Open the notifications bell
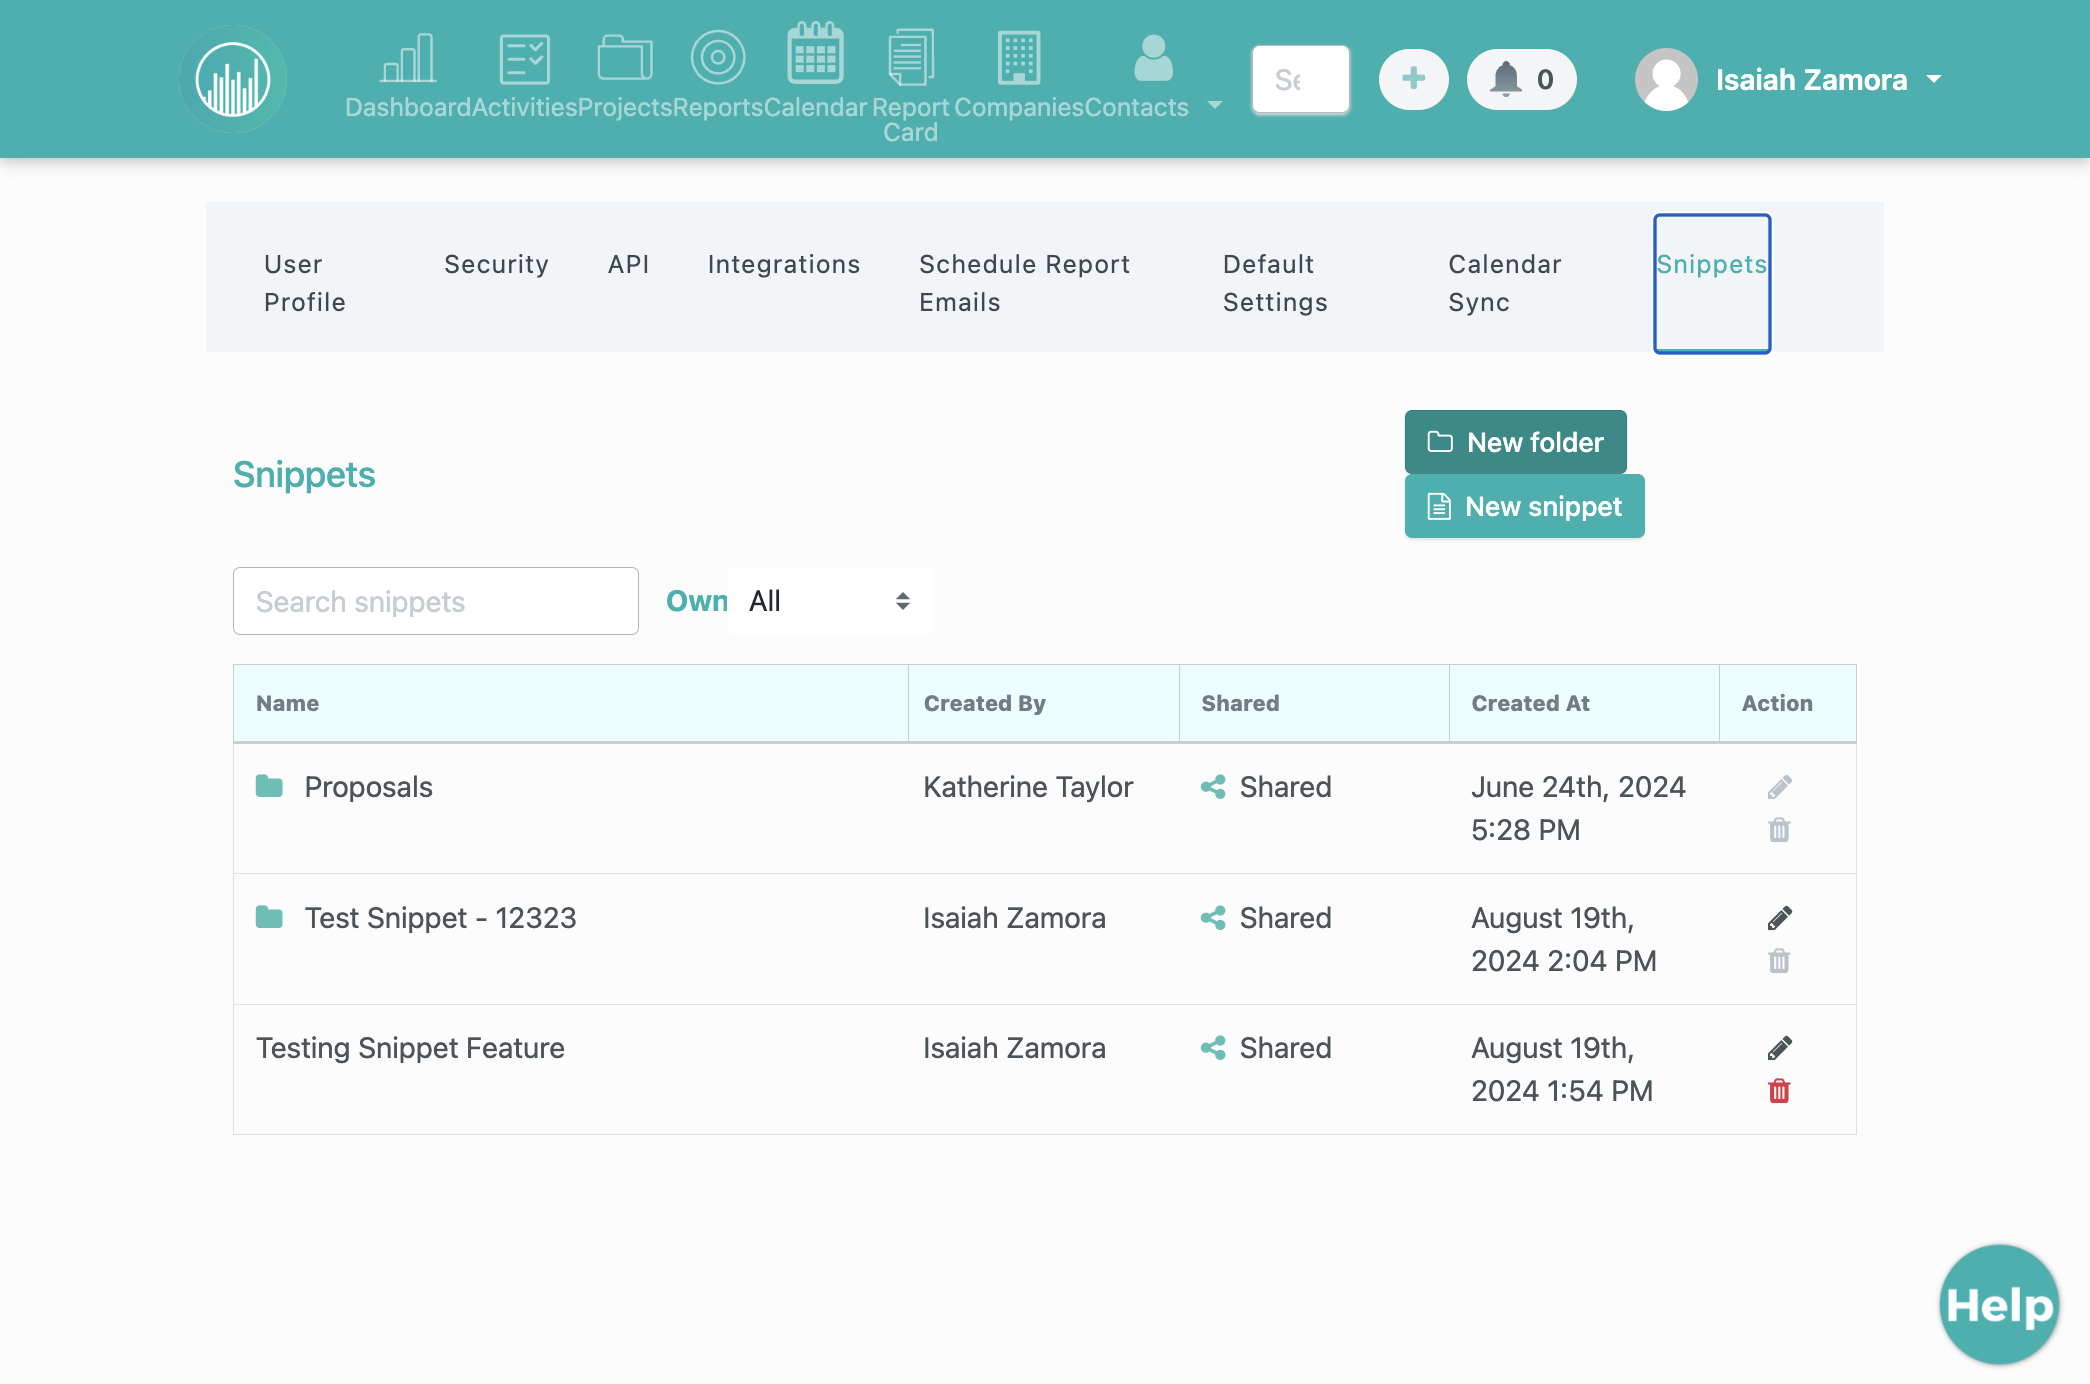Image resolution: width=2090 pixels, height=1384 pixels. [1522, 79]
